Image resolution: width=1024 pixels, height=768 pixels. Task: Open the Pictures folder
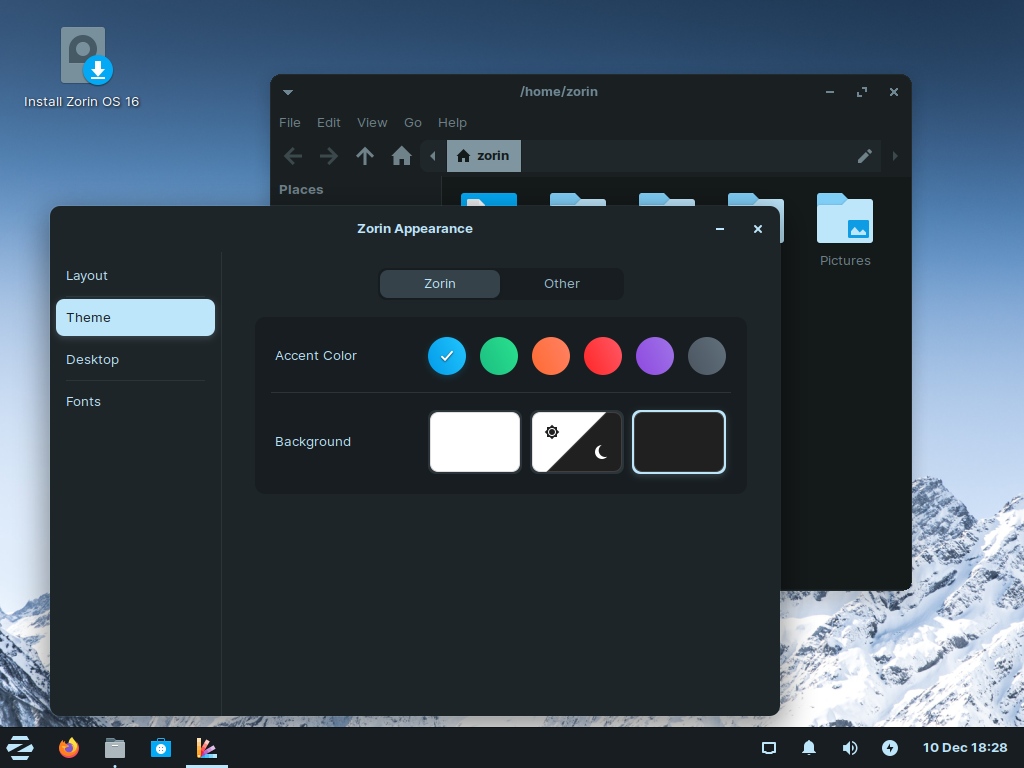tap(845, 230)
